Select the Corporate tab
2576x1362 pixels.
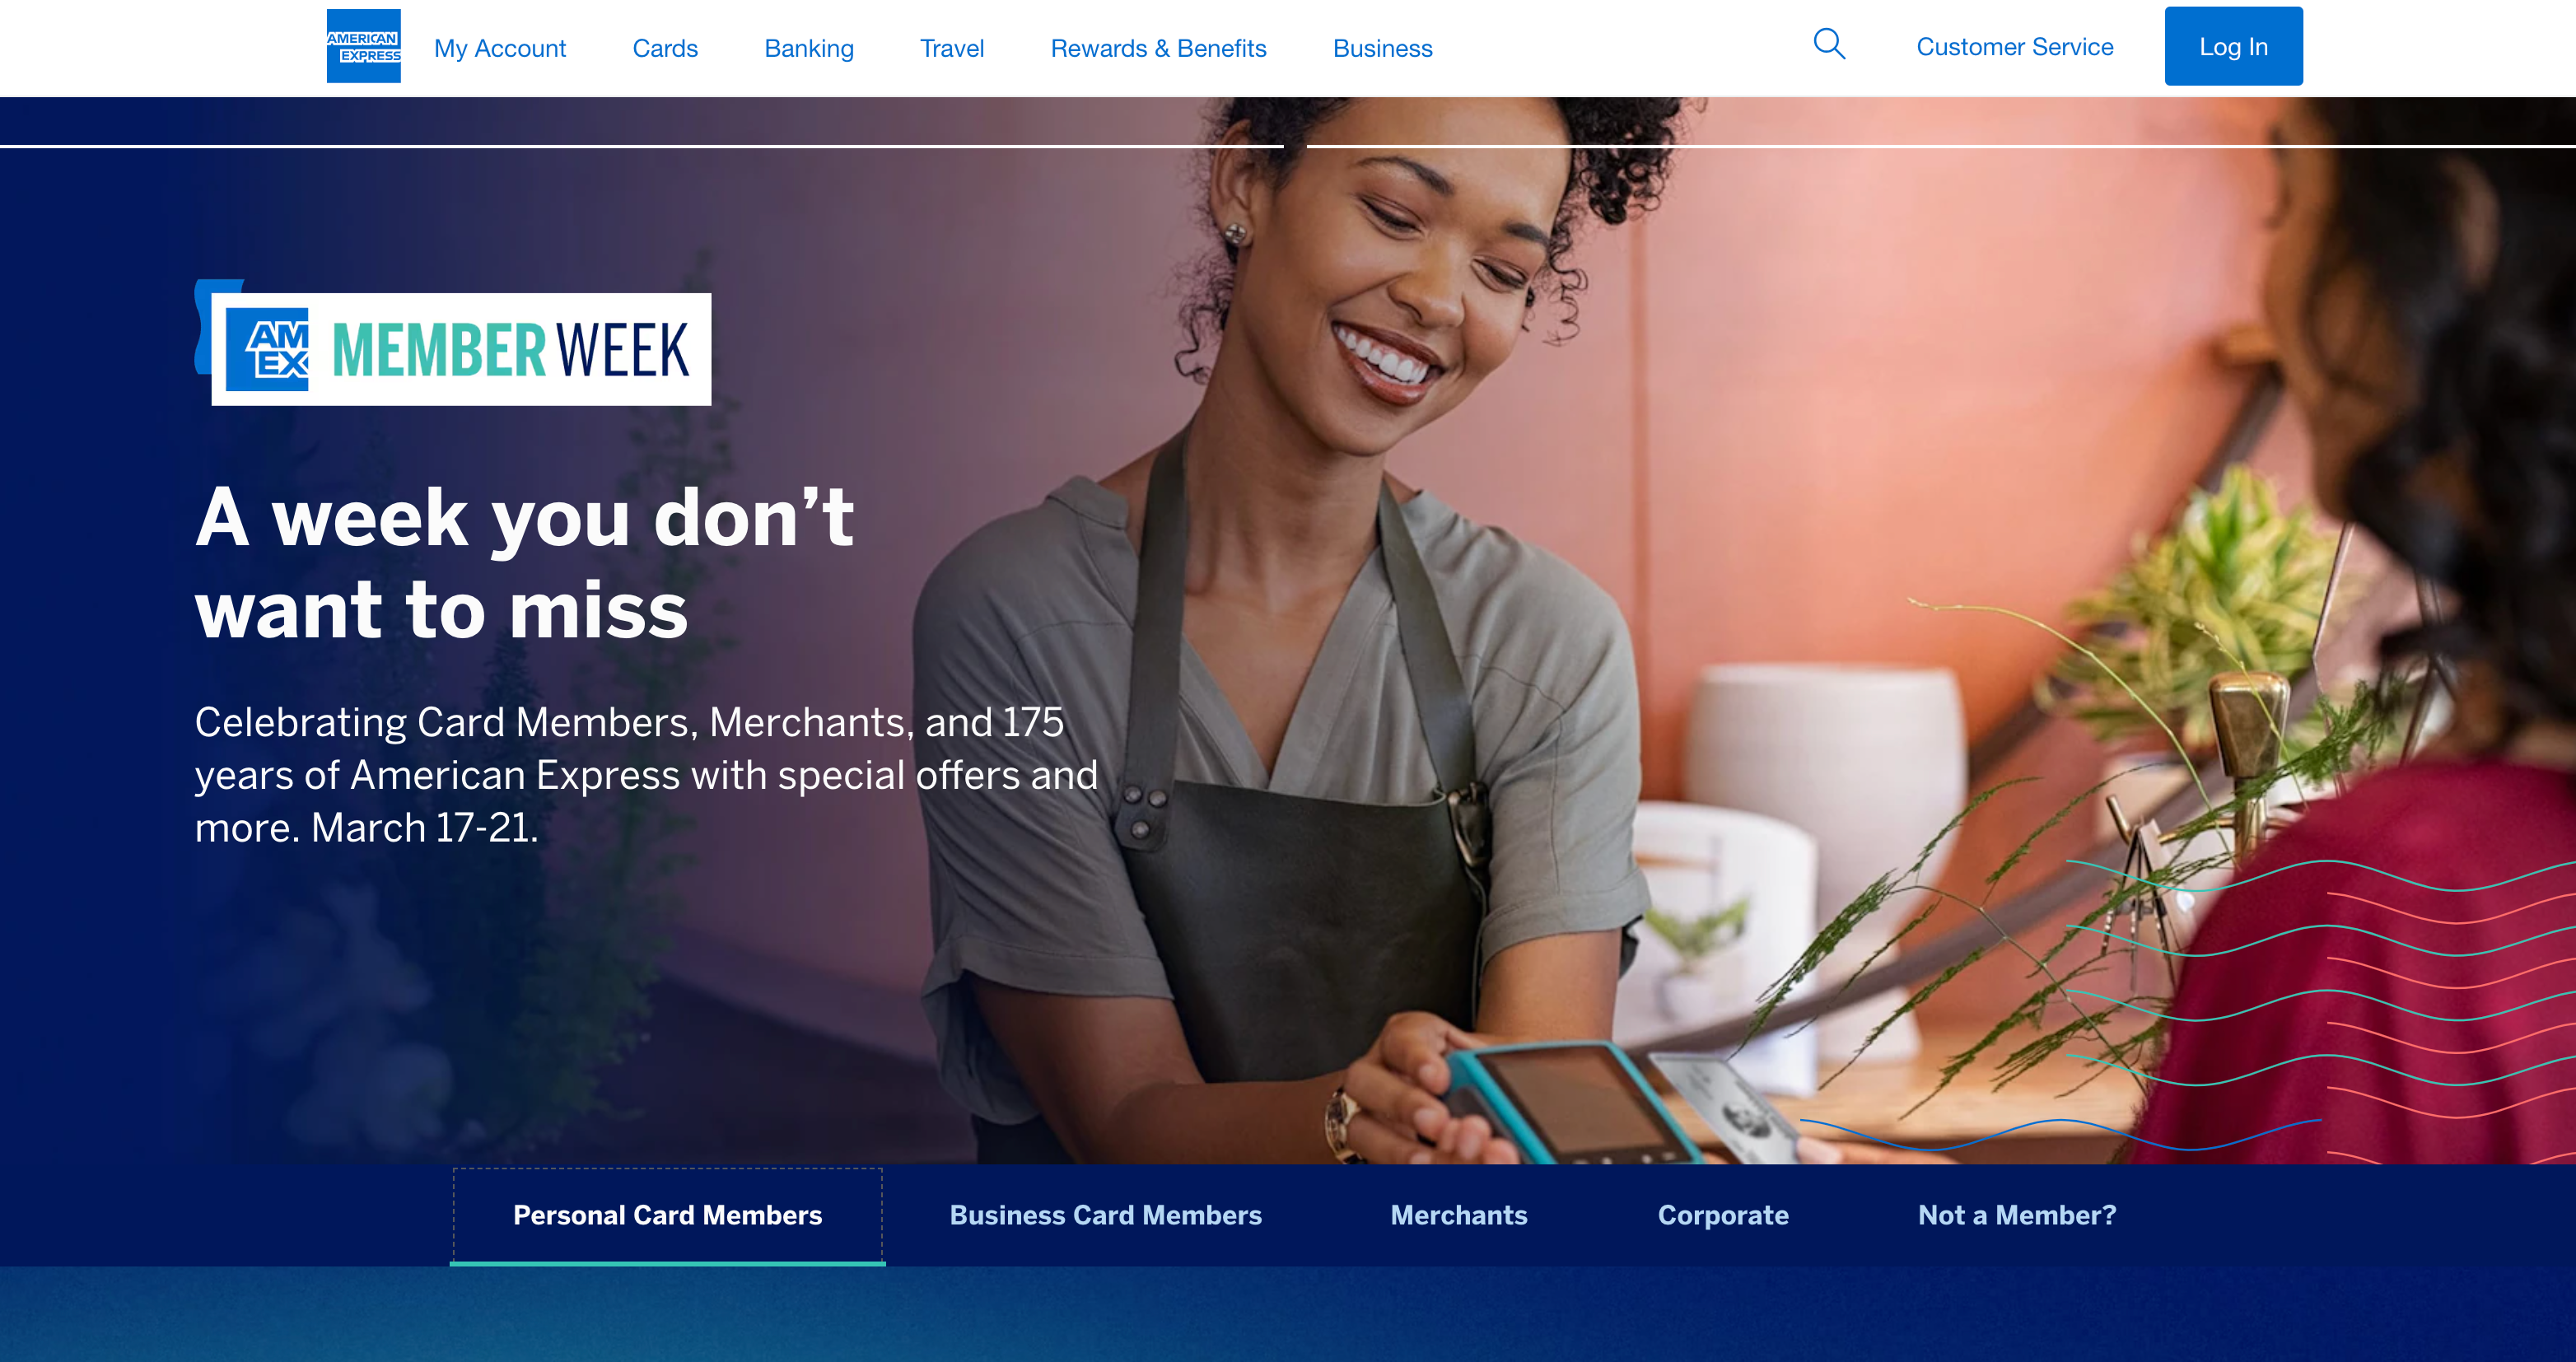(x=1724, y=1214)
